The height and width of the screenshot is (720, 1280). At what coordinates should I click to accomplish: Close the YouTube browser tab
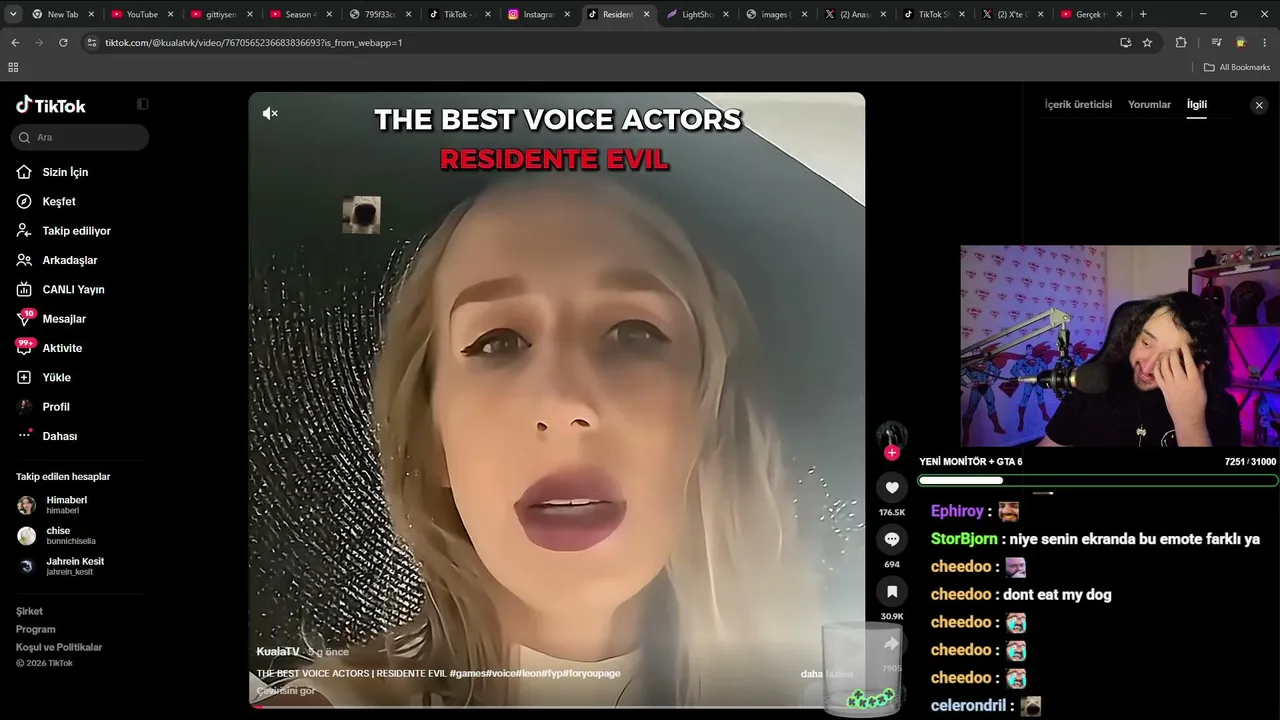(x=169, y=14)
